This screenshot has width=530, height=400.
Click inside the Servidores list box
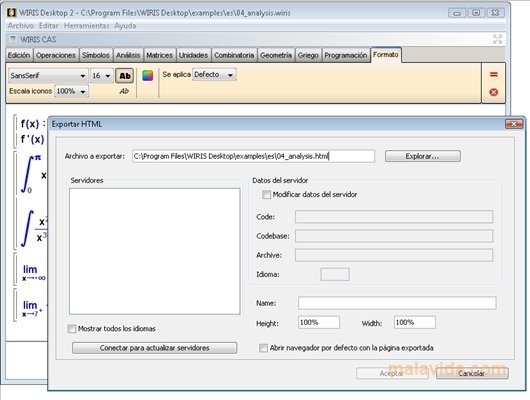155,252
